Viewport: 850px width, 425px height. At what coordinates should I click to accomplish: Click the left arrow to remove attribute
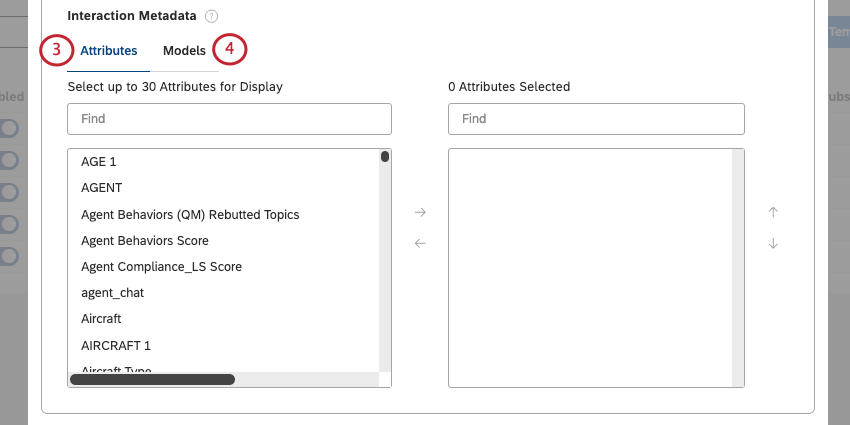420,243
